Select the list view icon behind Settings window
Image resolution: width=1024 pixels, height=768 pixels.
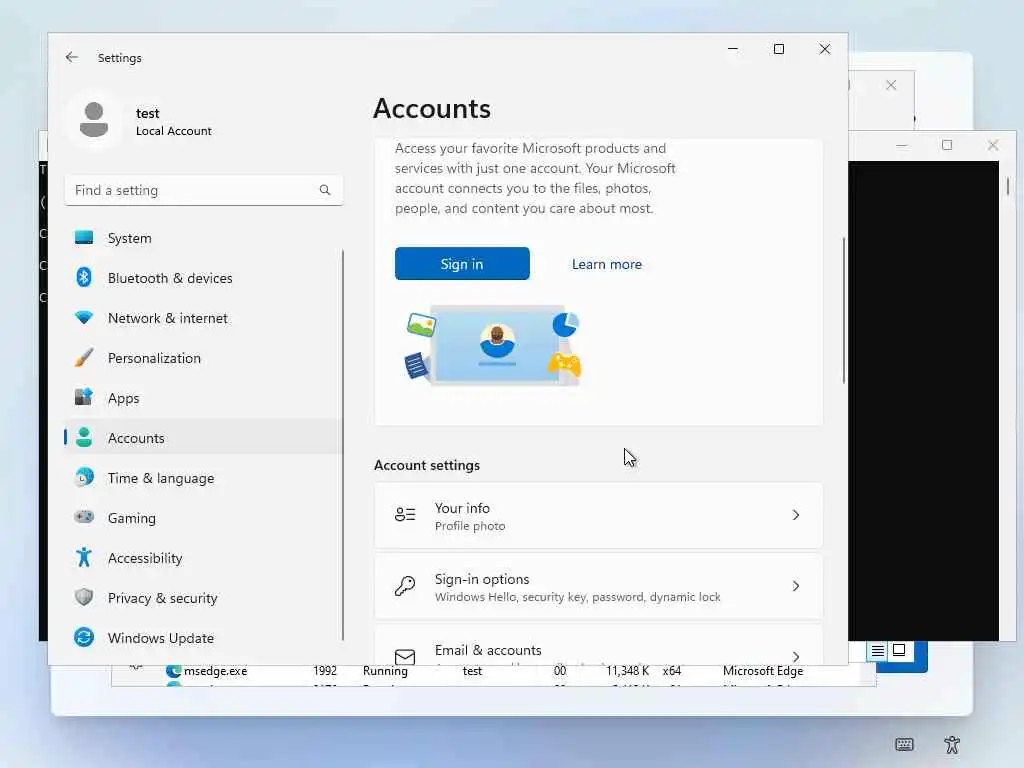tap(878, 650)
